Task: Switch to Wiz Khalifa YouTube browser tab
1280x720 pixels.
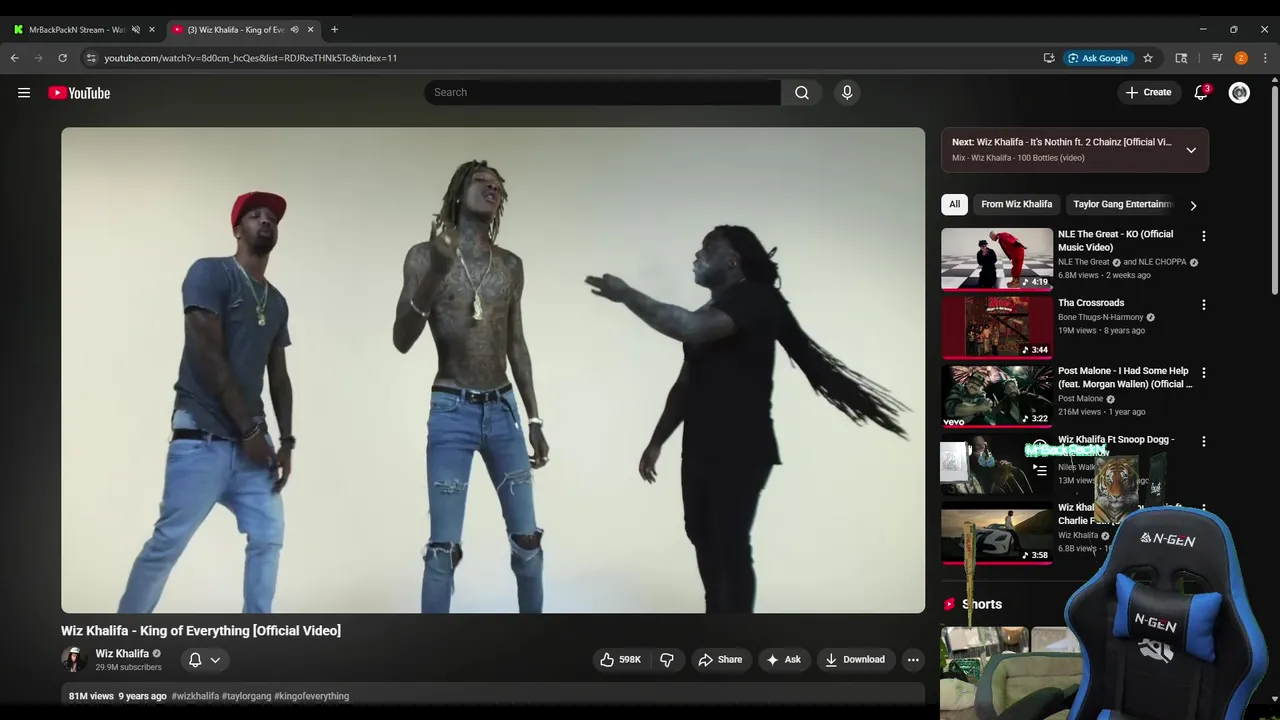Action: 236,30
